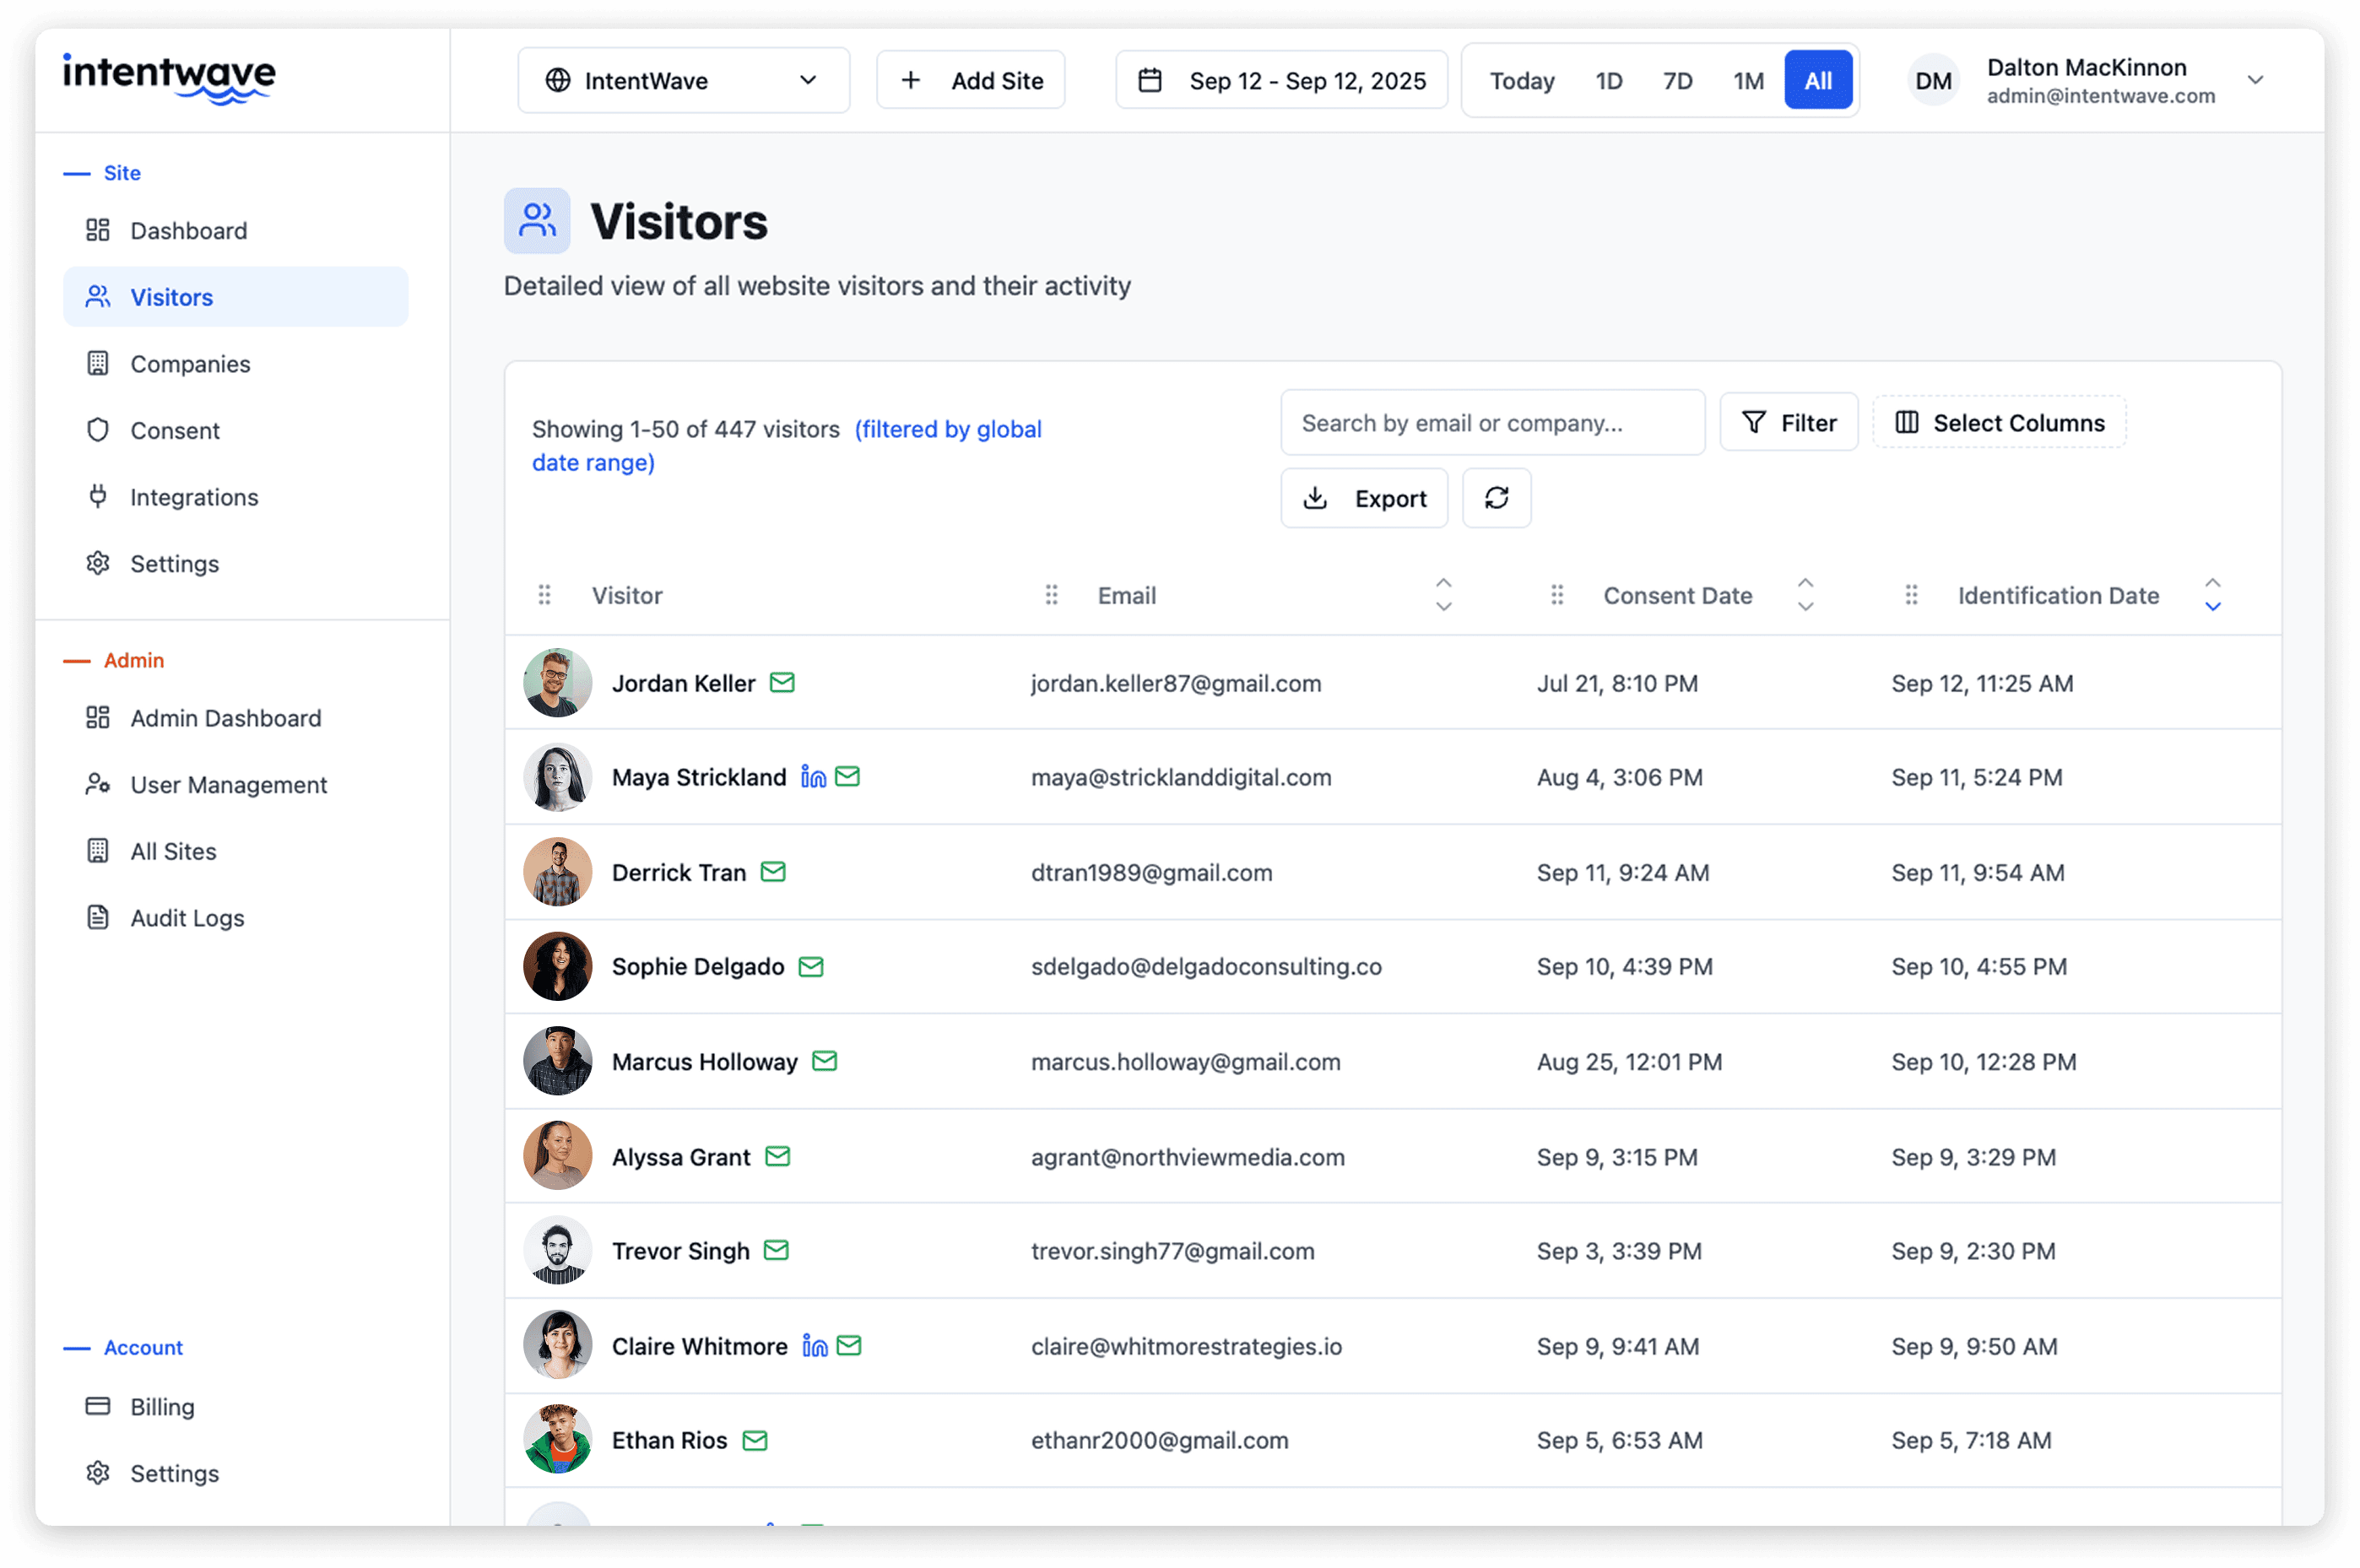The image size is (2360, 1568).
Task: Click Derrick Tran's email icon
Action: pyautogui.click(x=773, y=873)
